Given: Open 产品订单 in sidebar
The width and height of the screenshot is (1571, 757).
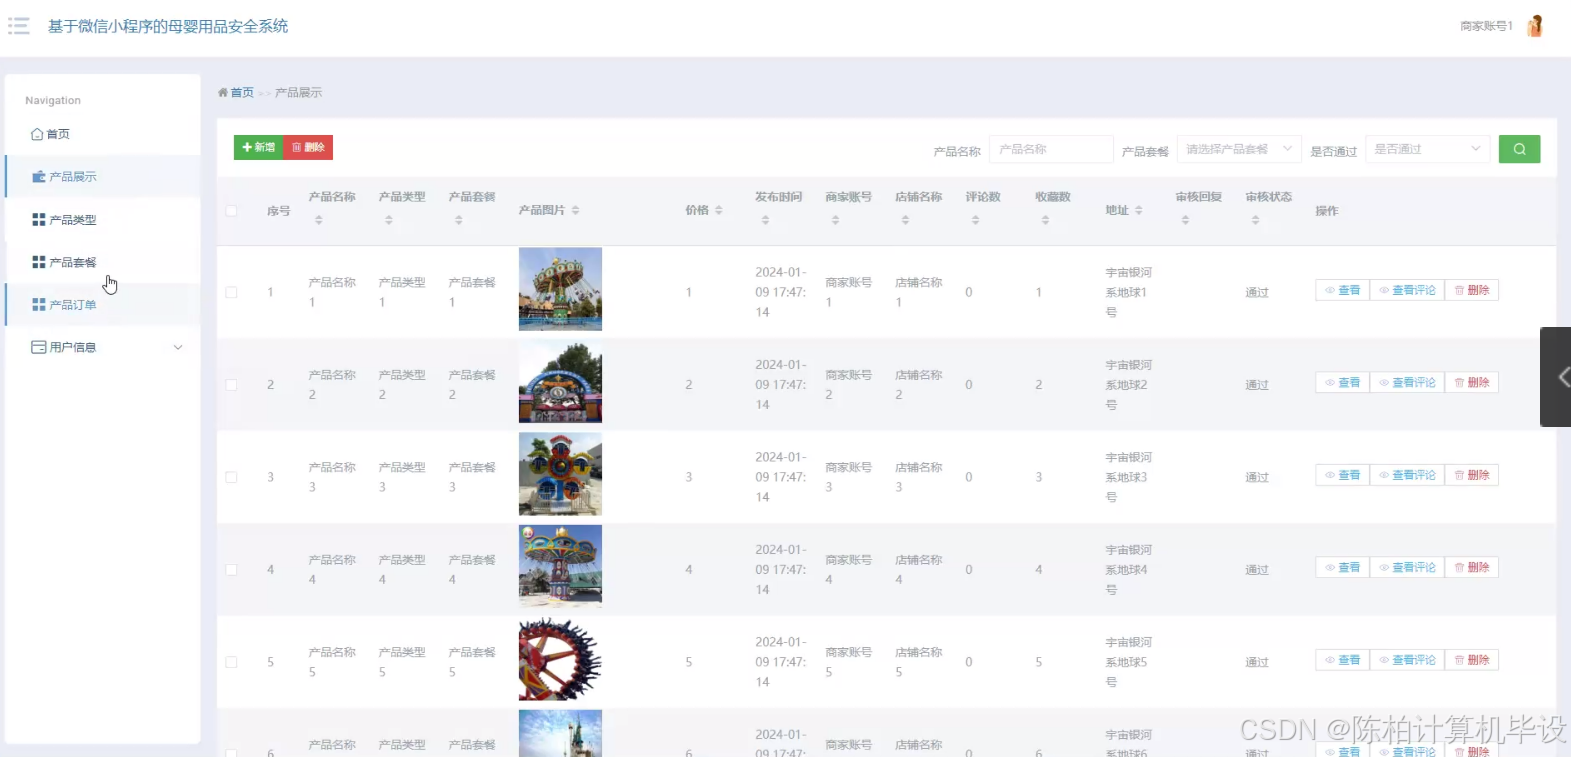Looking at the screenshot, I should point(103,304).
